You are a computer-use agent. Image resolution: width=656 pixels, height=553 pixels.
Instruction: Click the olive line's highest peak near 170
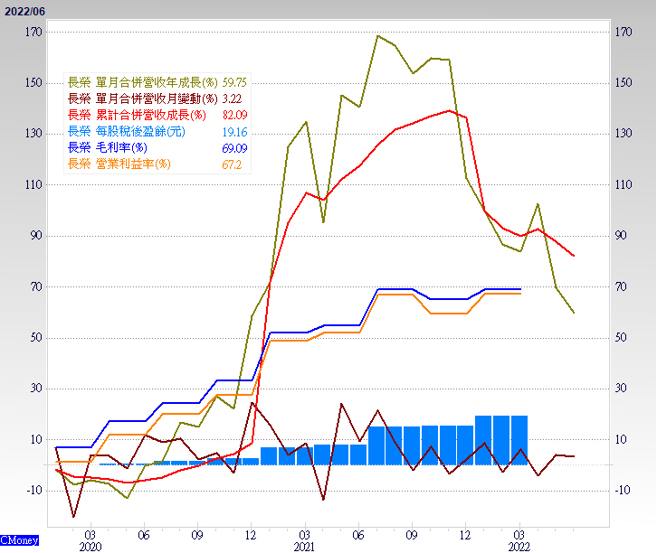(378, 36)
